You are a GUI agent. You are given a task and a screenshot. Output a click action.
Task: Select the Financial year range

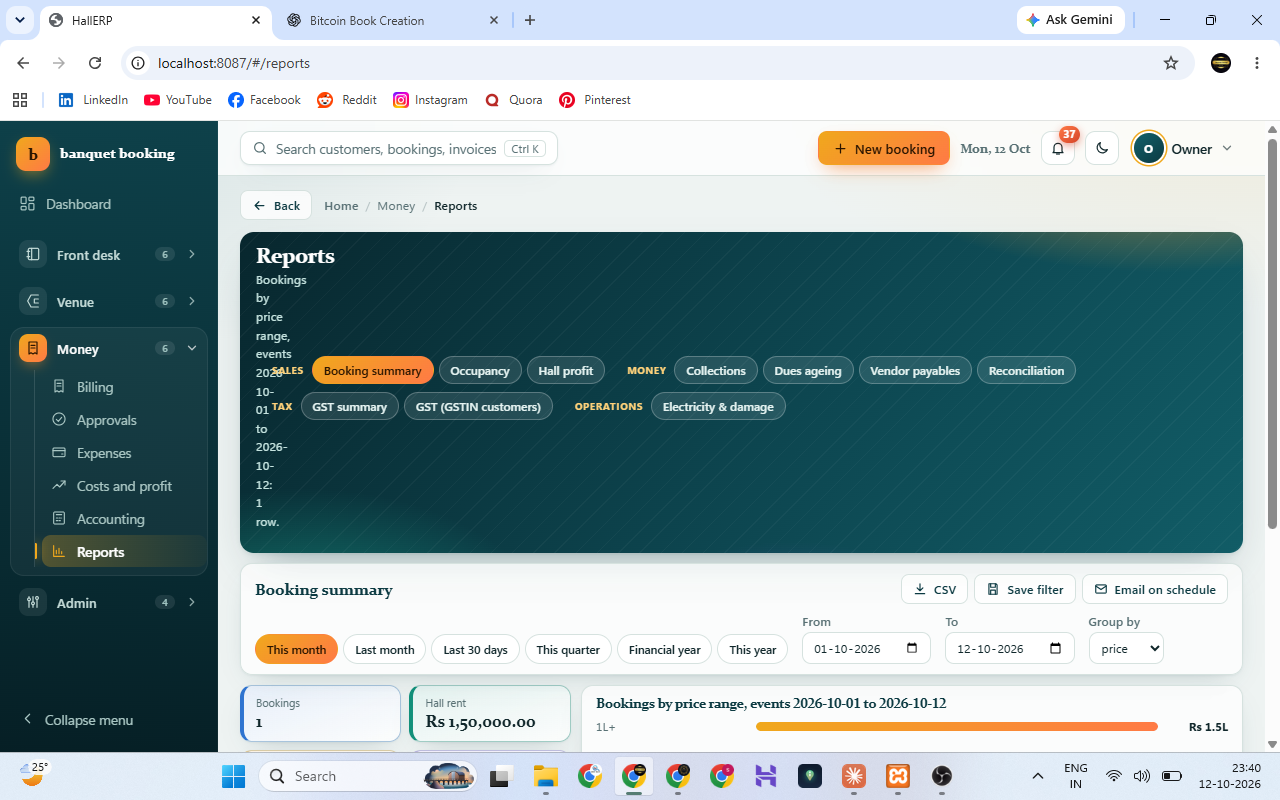pos(665,650)
